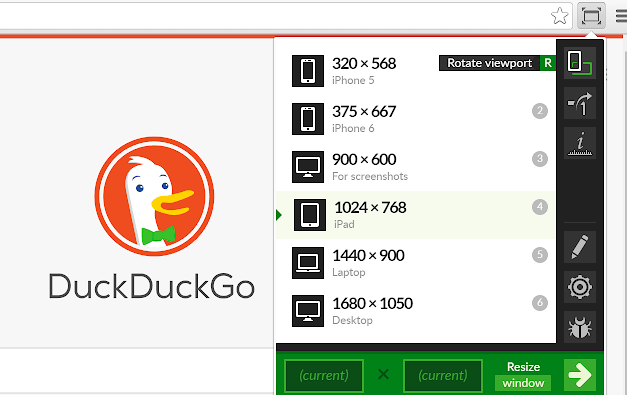Select the 1680 × 1050 Desktop preset
Viewport: 627px width, 395px height.
(416, 311)
